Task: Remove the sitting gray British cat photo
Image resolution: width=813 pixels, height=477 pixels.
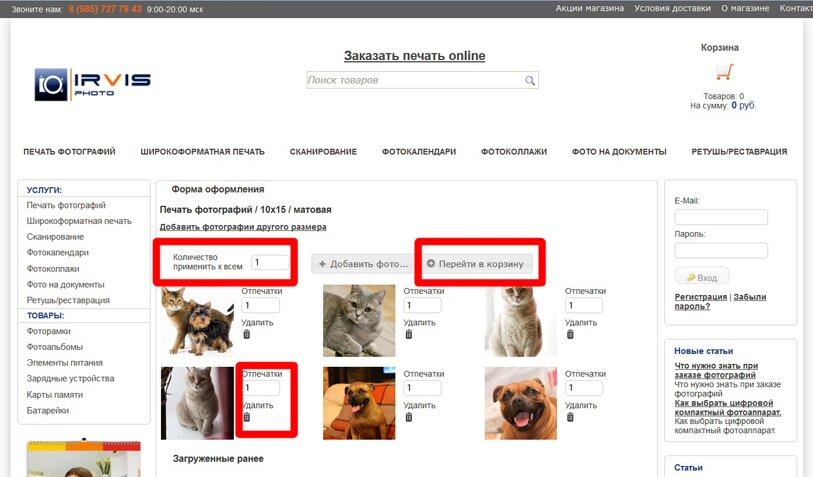Action: pyautogui.click(x=247, y=418)
